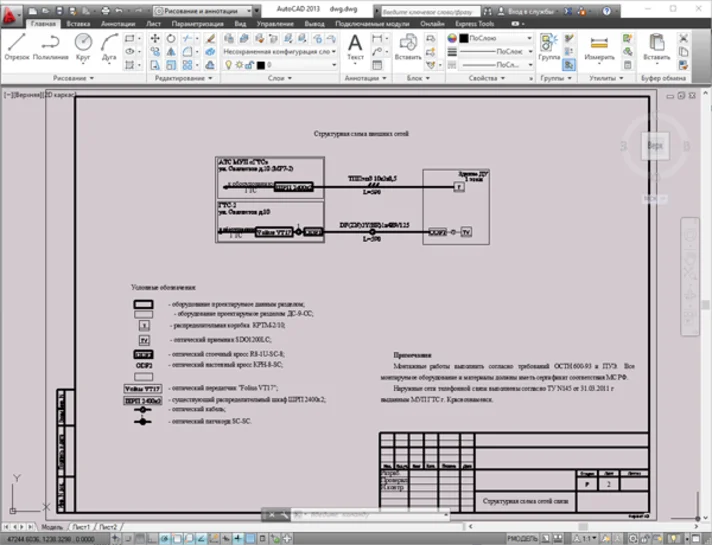Open the Вставка ribbon tab
This screenshot has height=545, width=712.
[78, 21]
